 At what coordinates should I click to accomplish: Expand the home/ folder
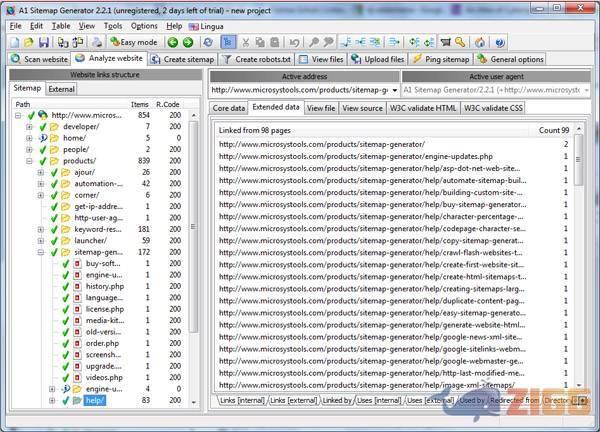coord(29,138)
